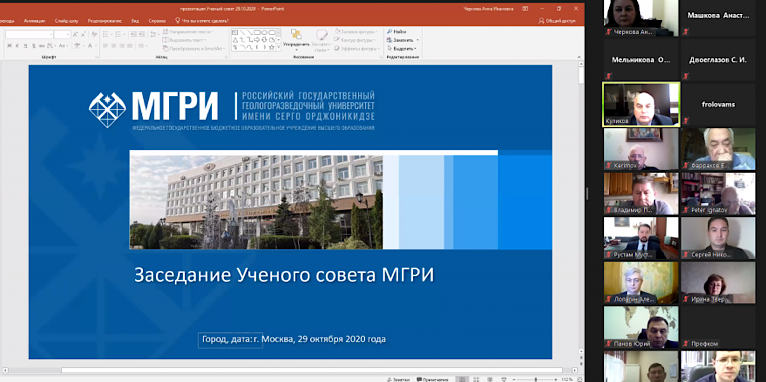
Task: Open the Review (Рецензирование) ribbon tab
Action: coord(105,21)
